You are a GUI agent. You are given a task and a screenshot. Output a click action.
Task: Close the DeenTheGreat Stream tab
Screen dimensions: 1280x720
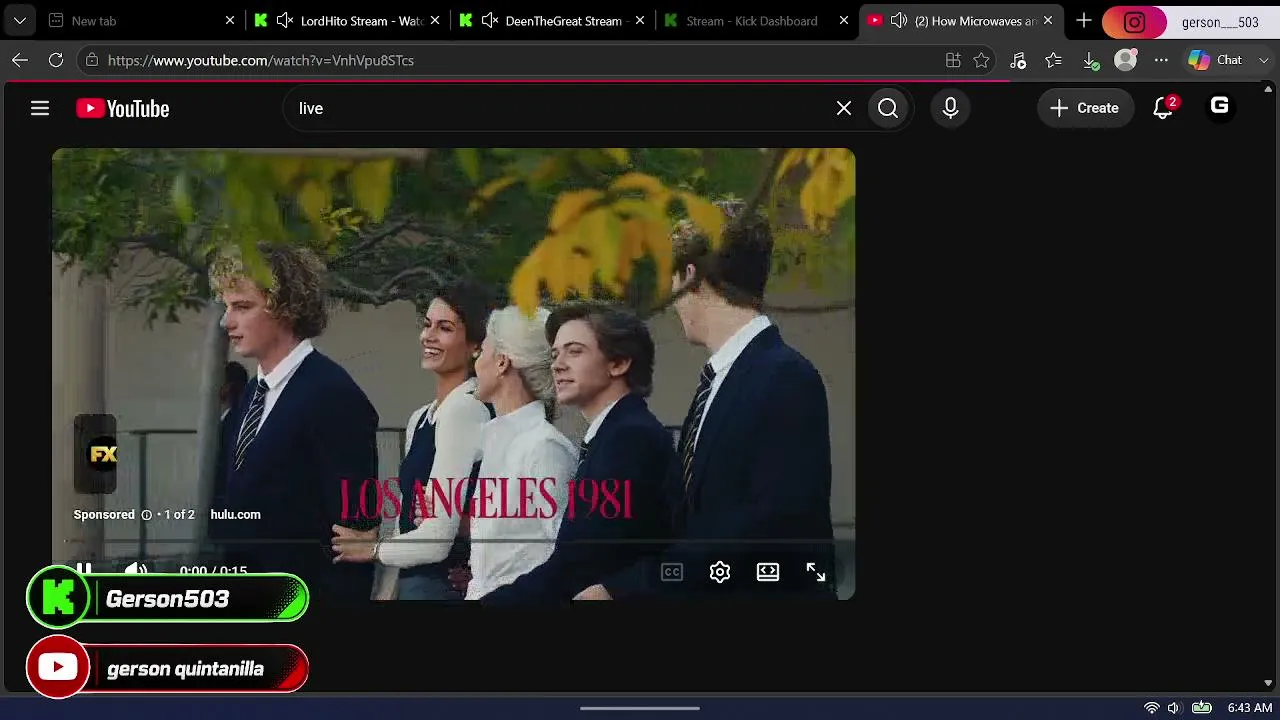640,21
